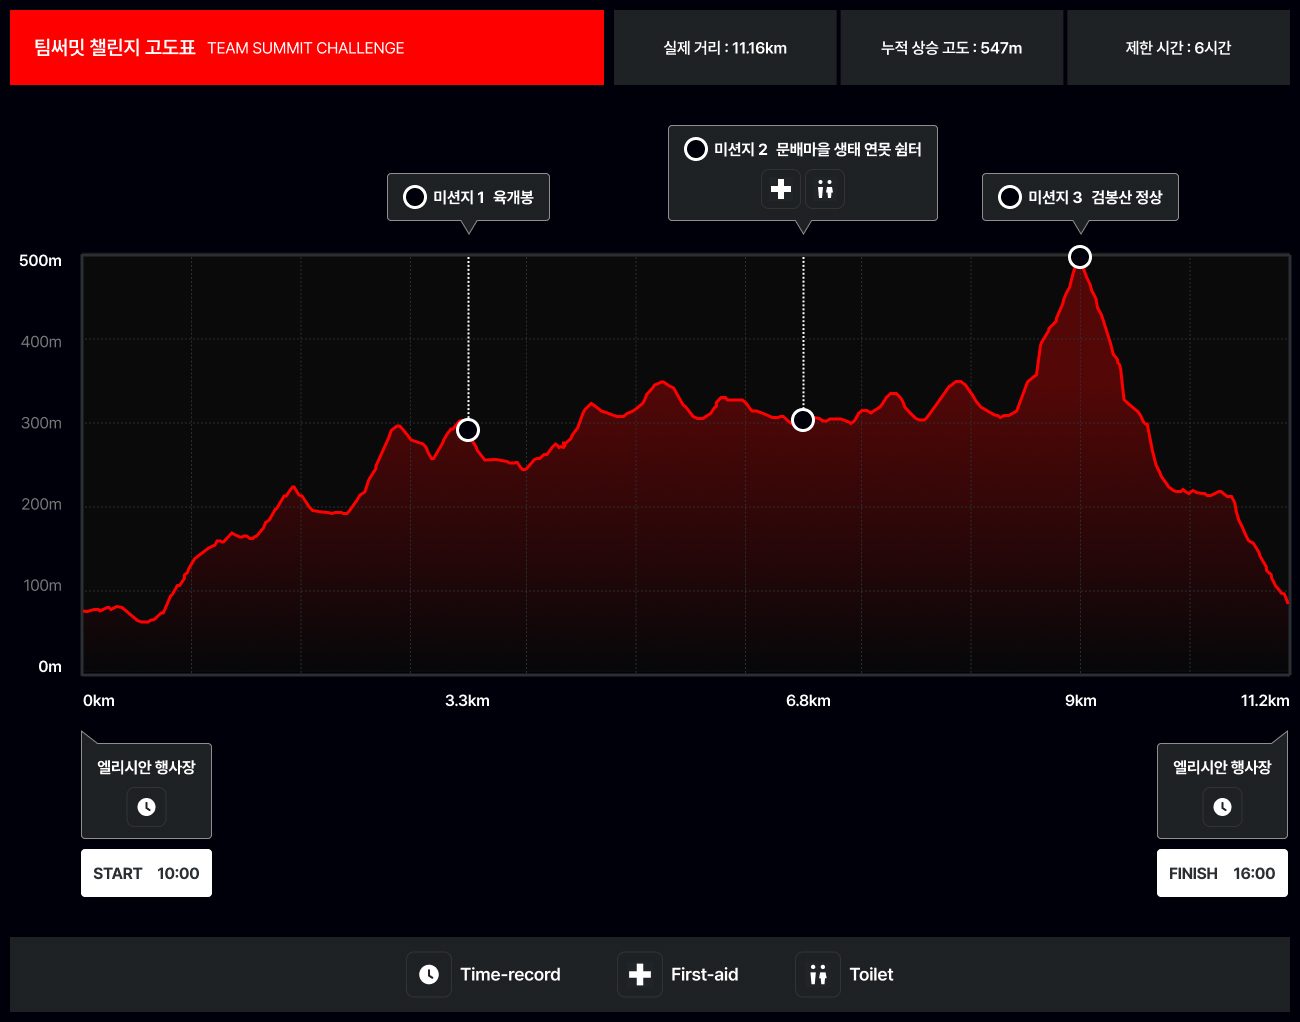The width and height of the screenshot is (1300, 1022).
Task: Click the Time-record legend clock icon
Action: point(429,974)
